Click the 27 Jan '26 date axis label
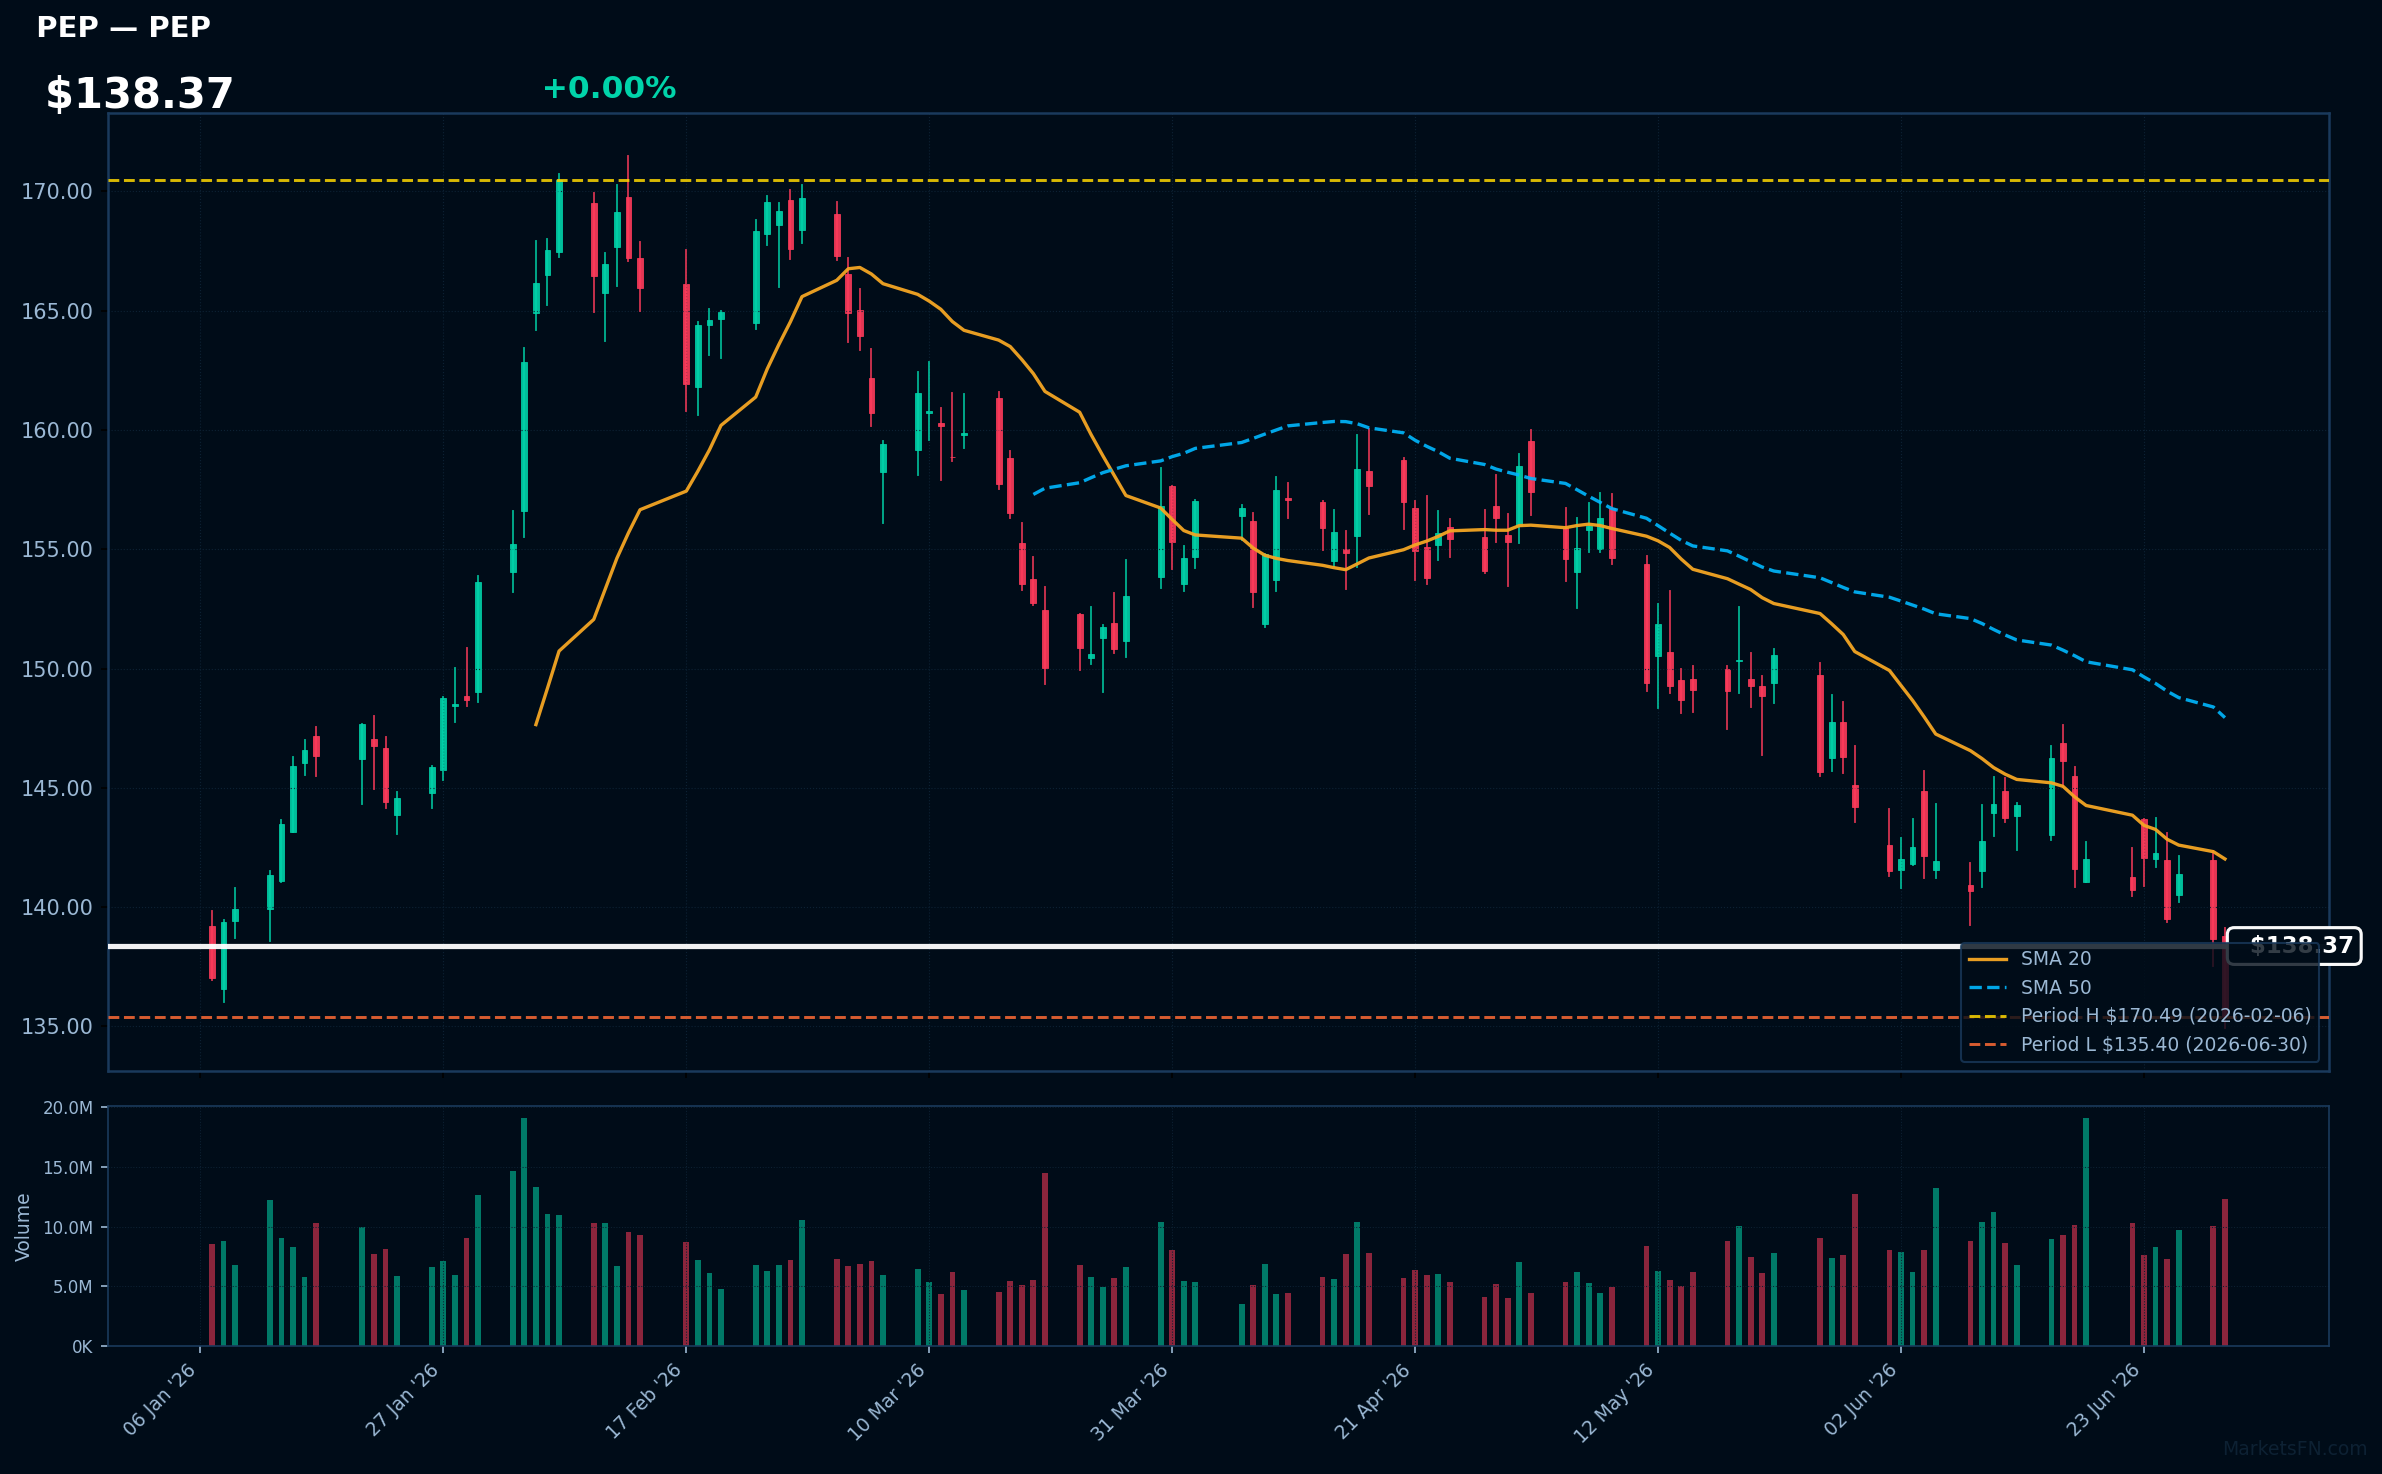This screenshot has height=1474, width=2382. coord(403,1400)
